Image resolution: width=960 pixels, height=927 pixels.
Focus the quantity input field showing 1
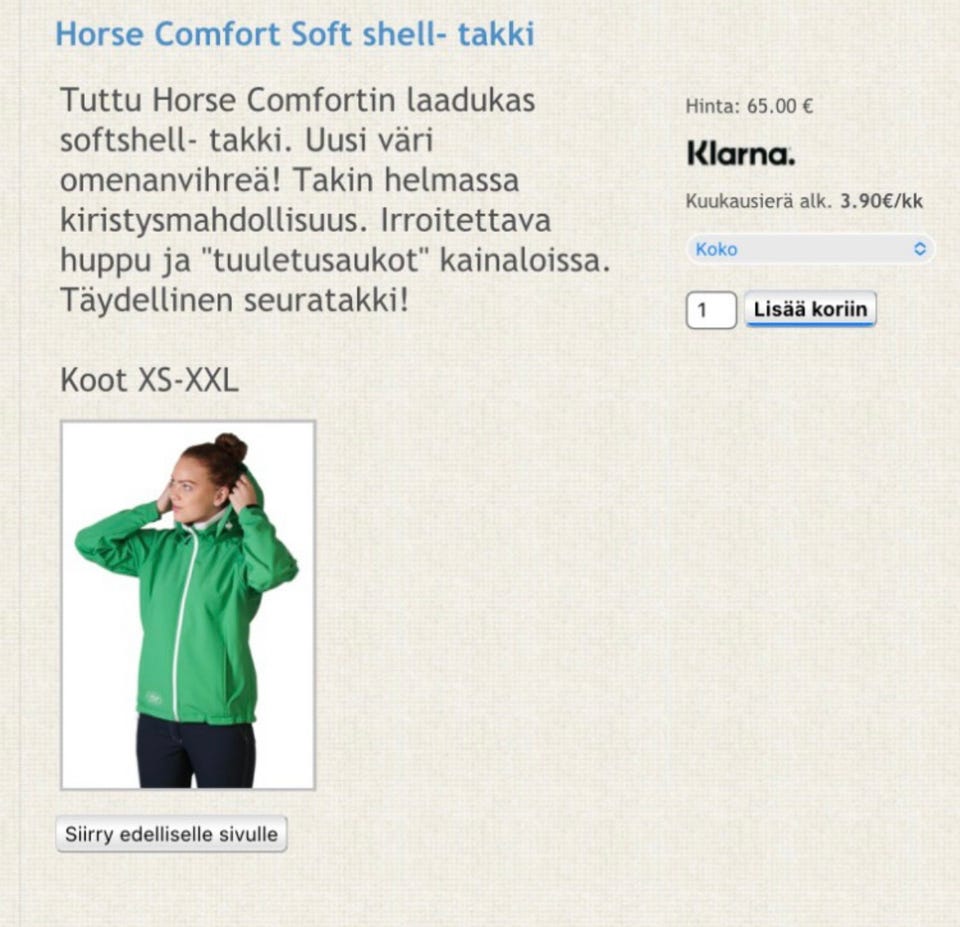(x=711, y=310)
